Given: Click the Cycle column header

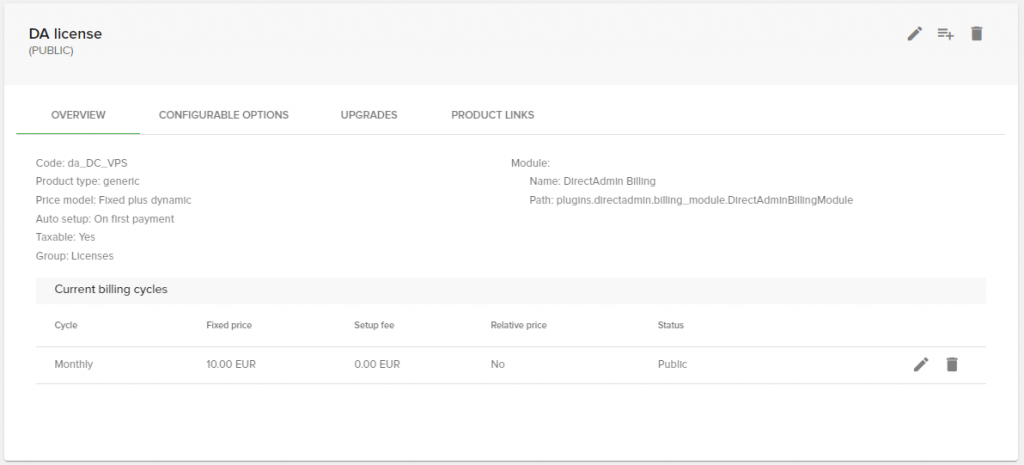Looking at the screenshot, I should [66, 326].
